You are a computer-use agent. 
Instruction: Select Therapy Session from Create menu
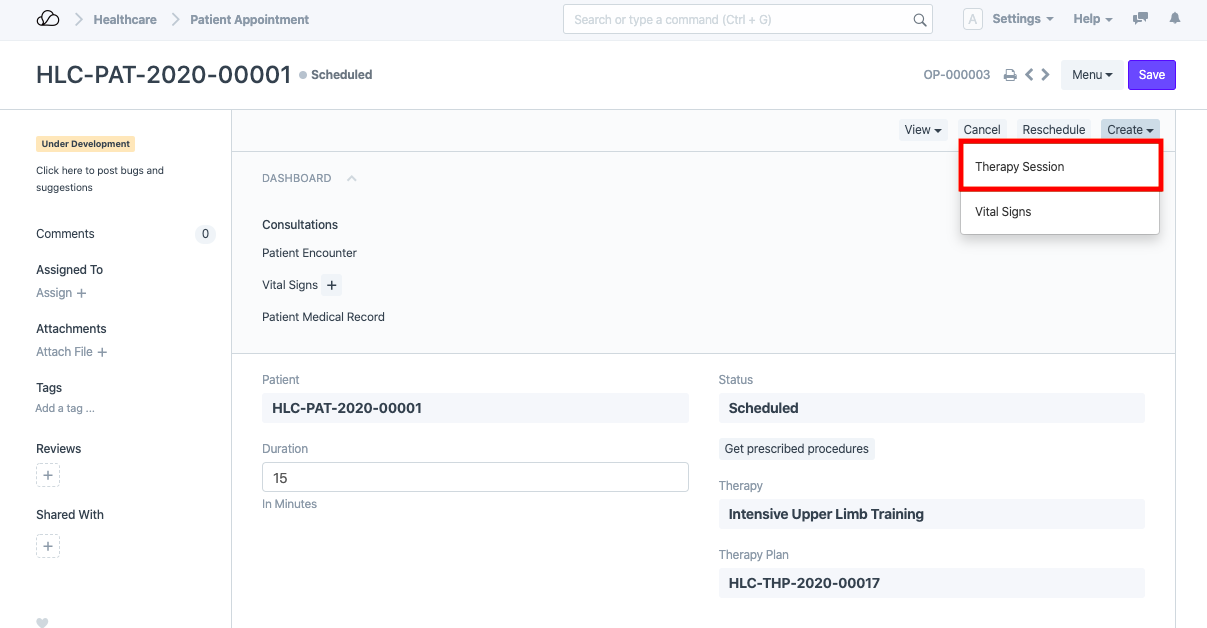(1020, 167)
